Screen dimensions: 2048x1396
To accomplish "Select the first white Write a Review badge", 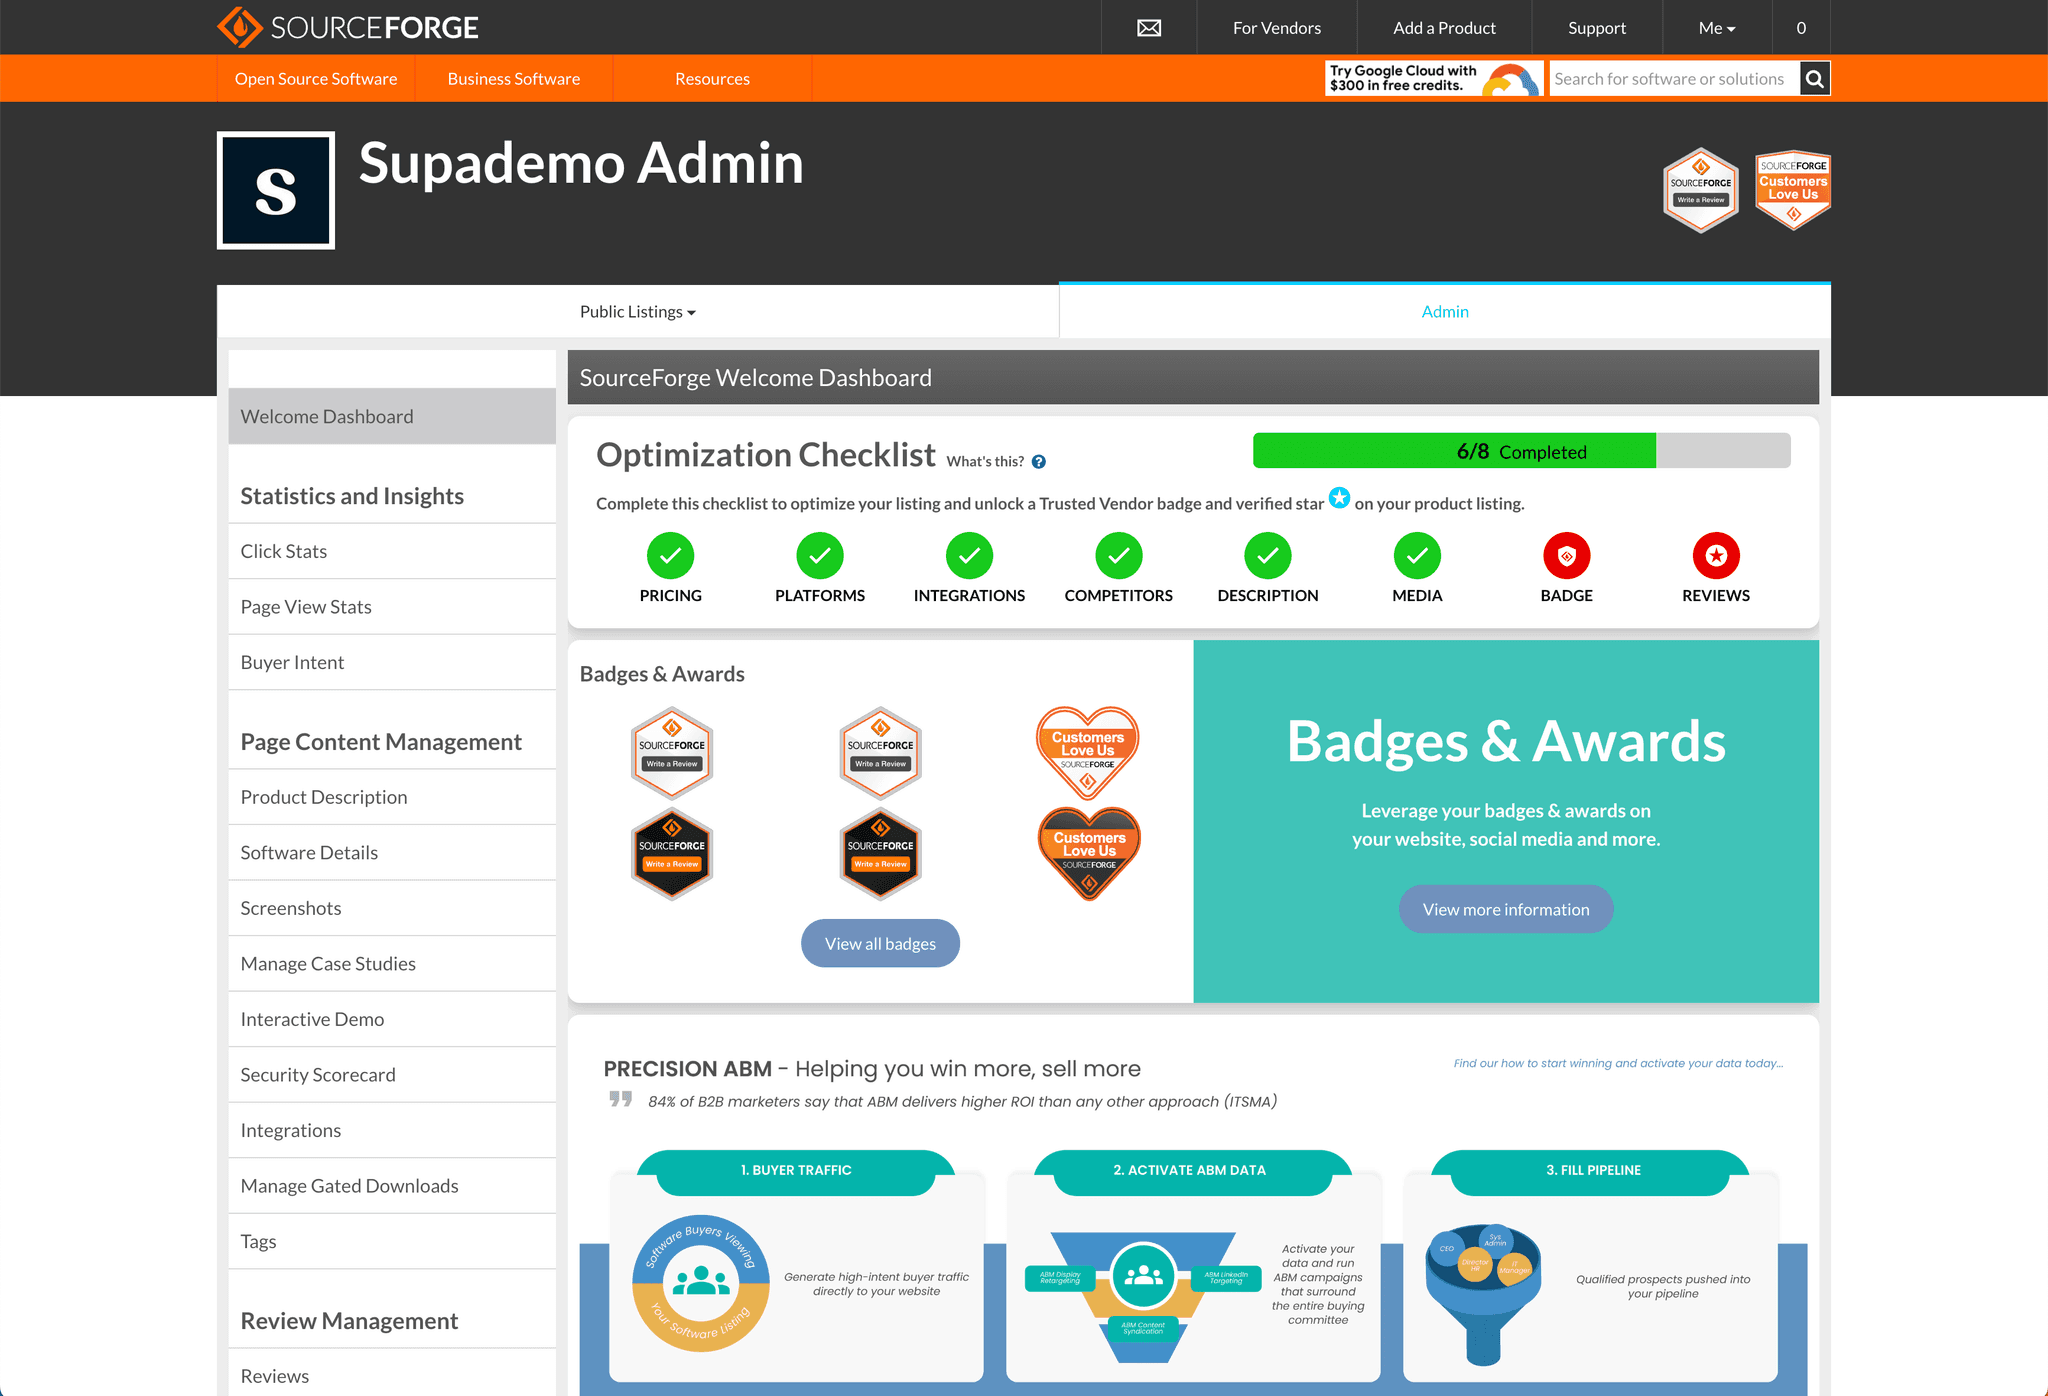I will [672, 752].
